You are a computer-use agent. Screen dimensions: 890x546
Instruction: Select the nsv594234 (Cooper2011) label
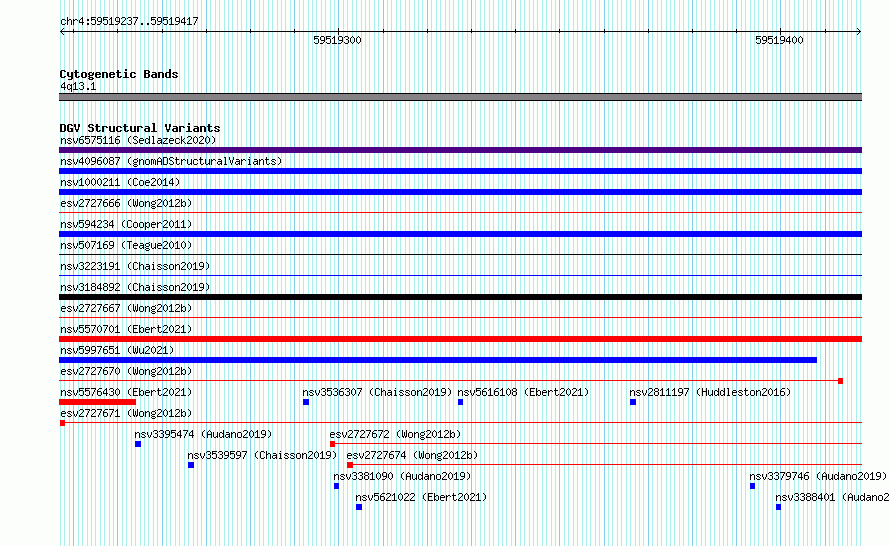click(126, 224)
